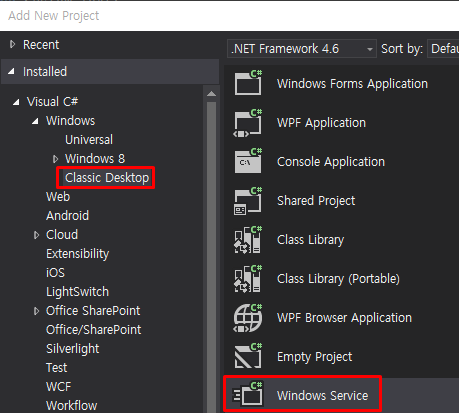
Task: Select the Windows tree node
Action: (x=70, y=120)
